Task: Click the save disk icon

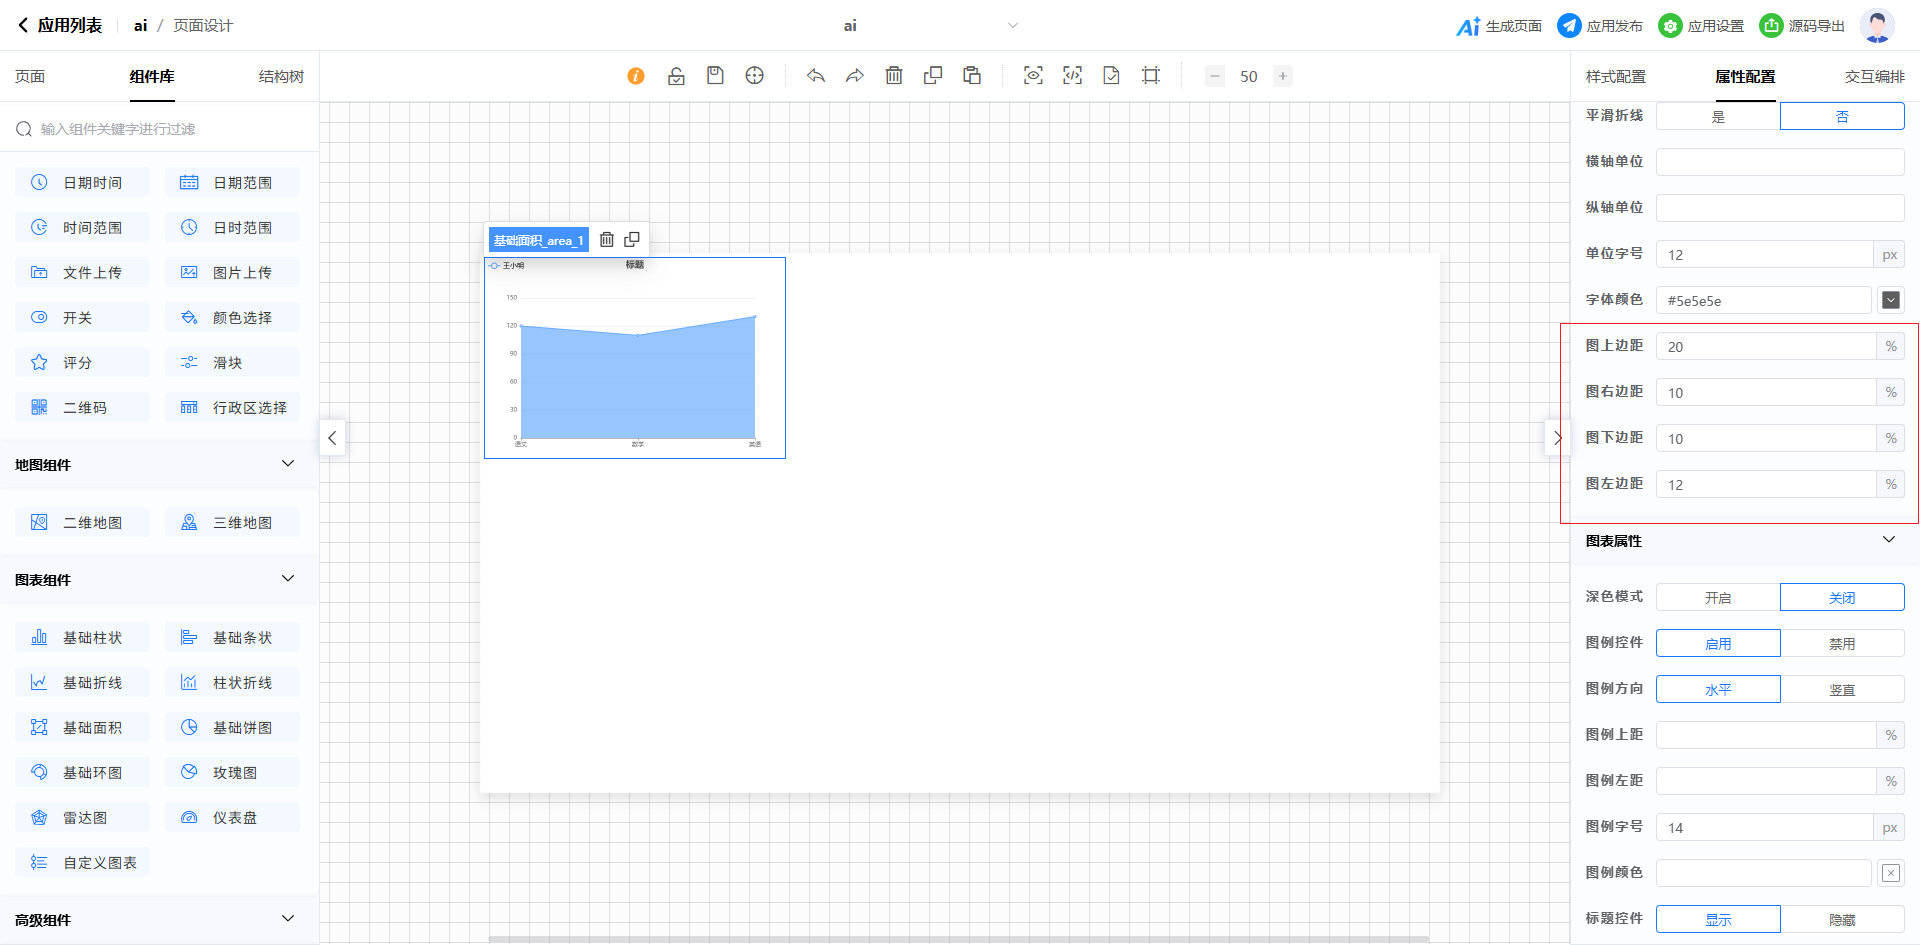Action: click(x=715, y=76)
